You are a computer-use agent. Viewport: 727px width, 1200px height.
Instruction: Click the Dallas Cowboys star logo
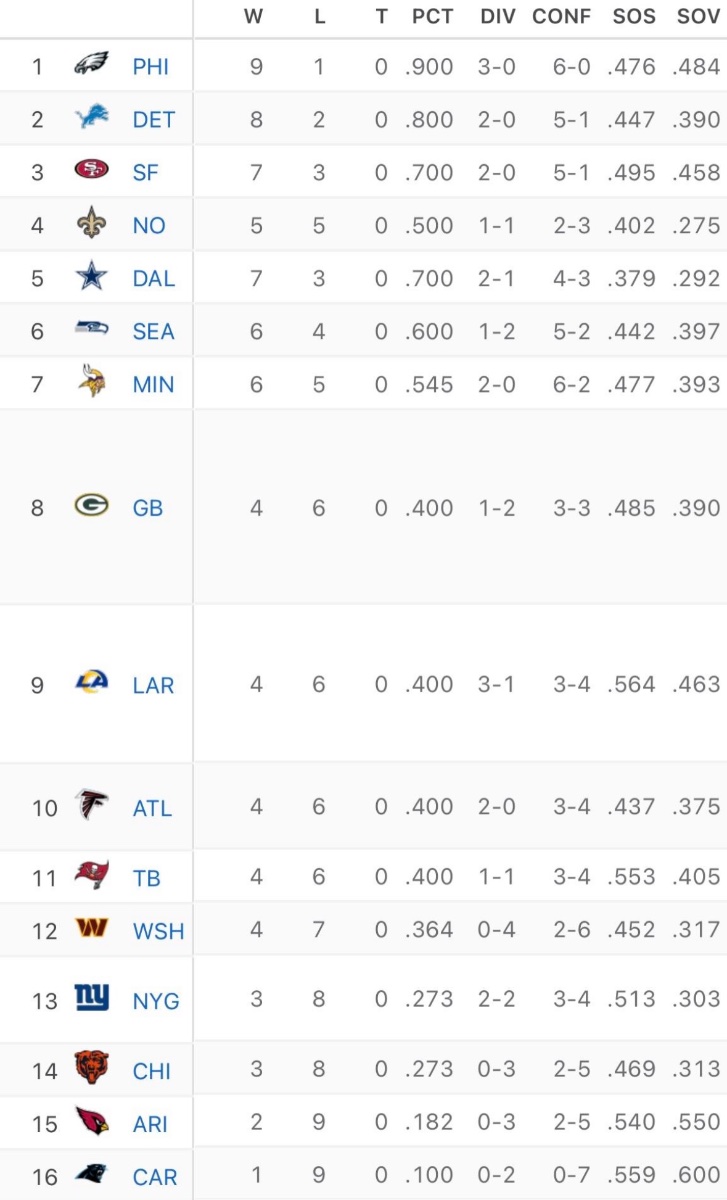pyautogui.click(x=91, y=277)
